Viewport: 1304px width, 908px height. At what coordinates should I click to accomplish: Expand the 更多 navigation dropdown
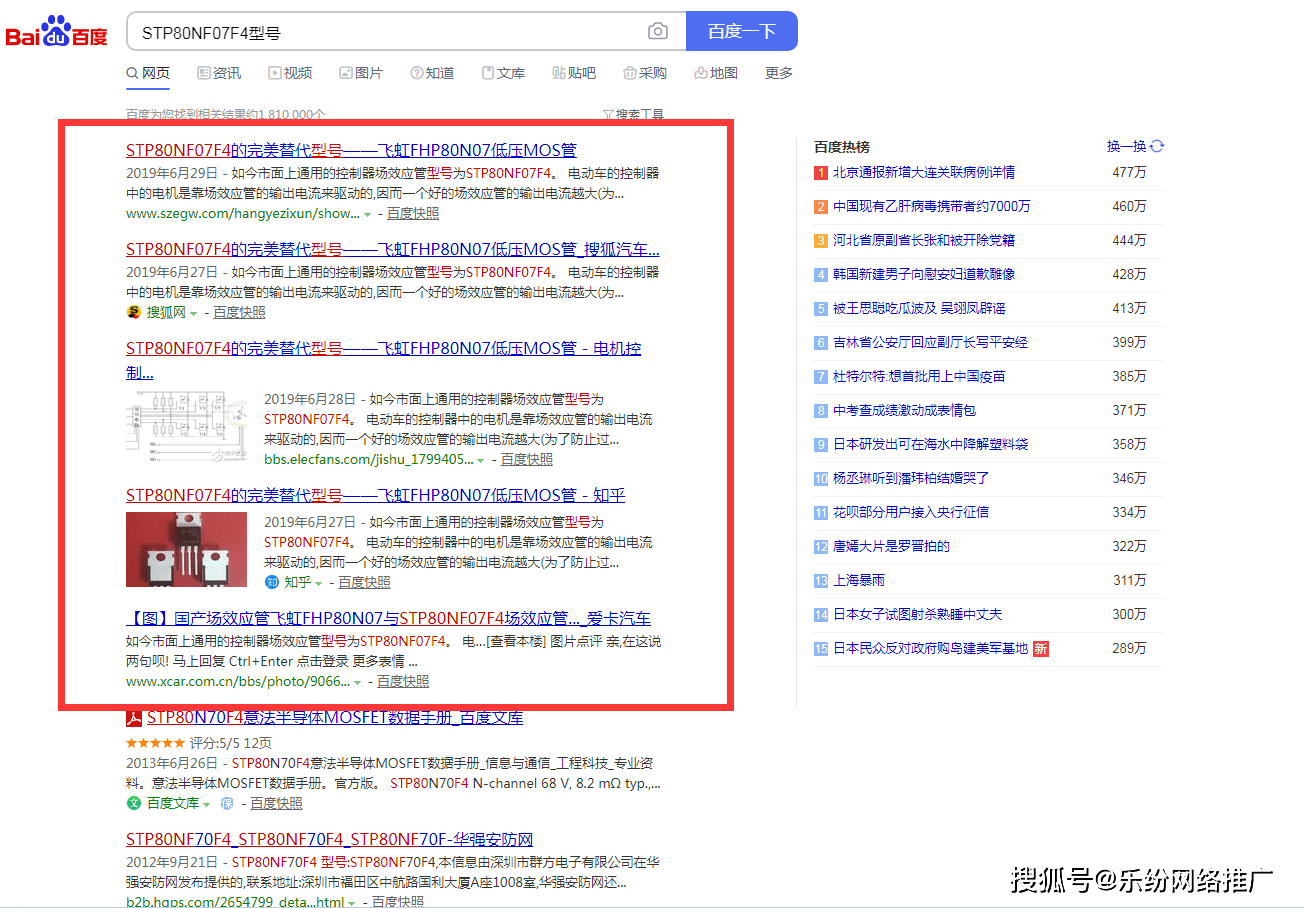pyautogui.click(x=778, y=72)
